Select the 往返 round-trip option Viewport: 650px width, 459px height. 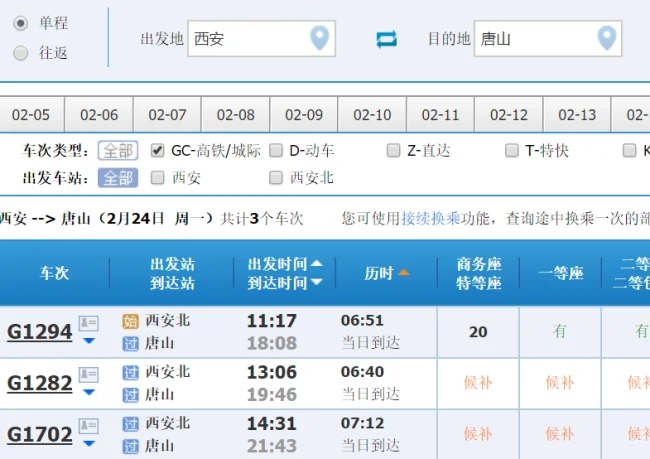pos(21,53)
